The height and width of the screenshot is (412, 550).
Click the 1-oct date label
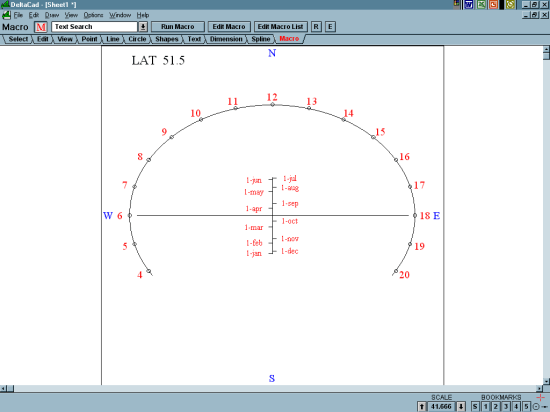290,221
